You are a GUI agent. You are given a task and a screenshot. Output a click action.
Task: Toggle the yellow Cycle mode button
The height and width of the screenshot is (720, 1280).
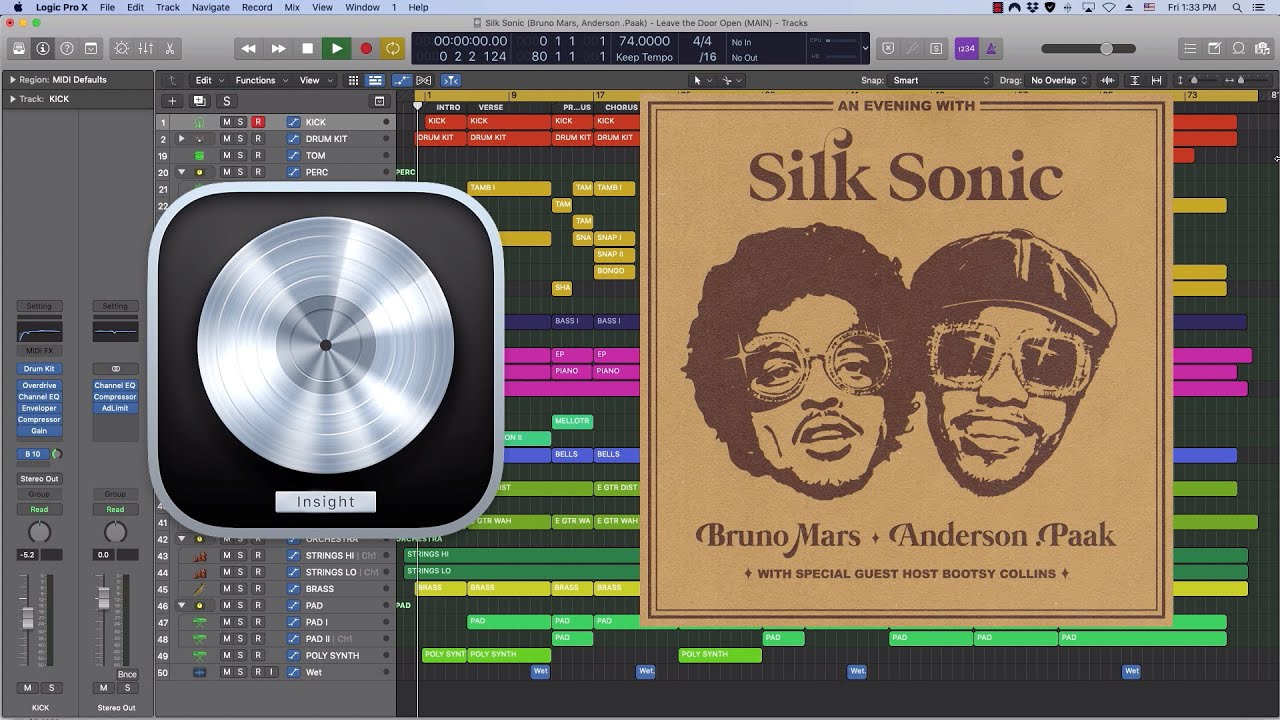coord(393,48)
